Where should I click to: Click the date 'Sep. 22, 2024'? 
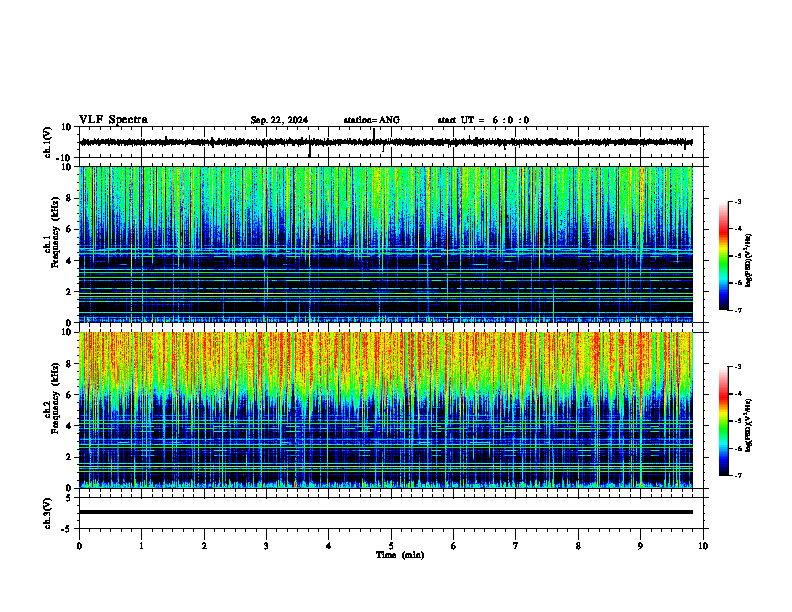279,120
